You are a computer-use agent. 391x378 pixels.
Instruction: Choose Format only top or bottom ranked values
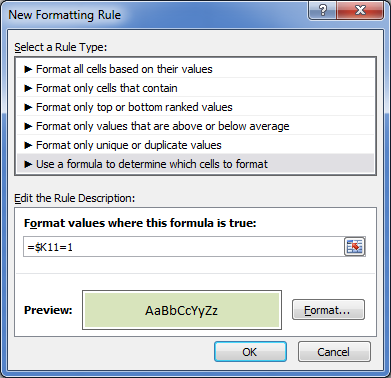pos(196,107)
